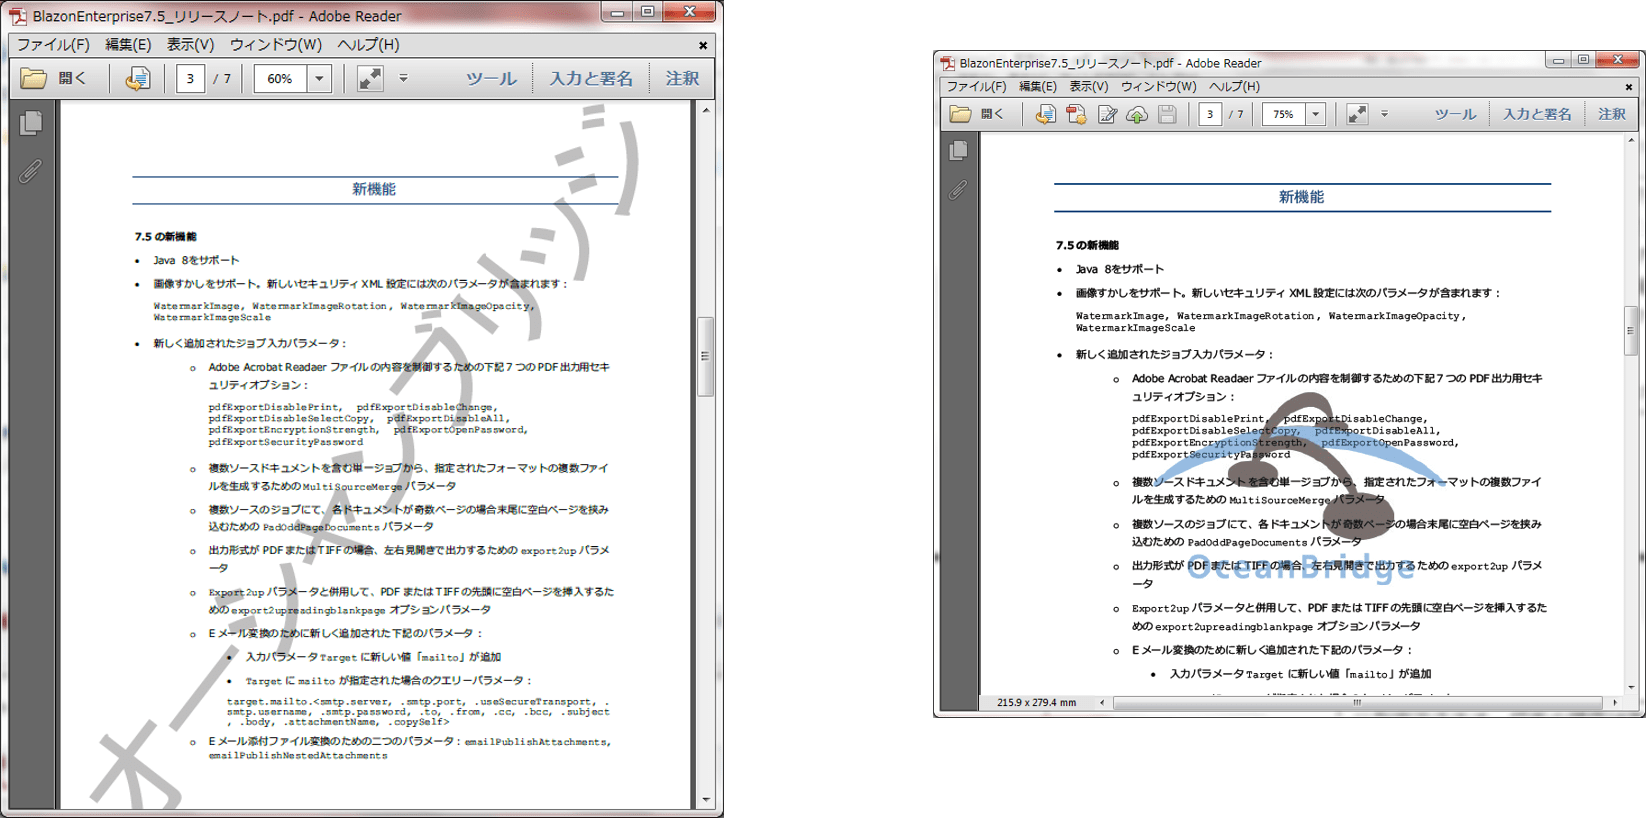Edit page number field in right window

[x=1210, y=114]
